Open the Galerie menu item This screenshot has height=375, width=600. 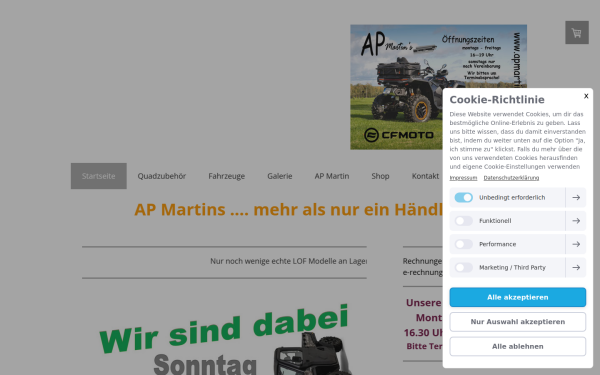tap(280, 176)
